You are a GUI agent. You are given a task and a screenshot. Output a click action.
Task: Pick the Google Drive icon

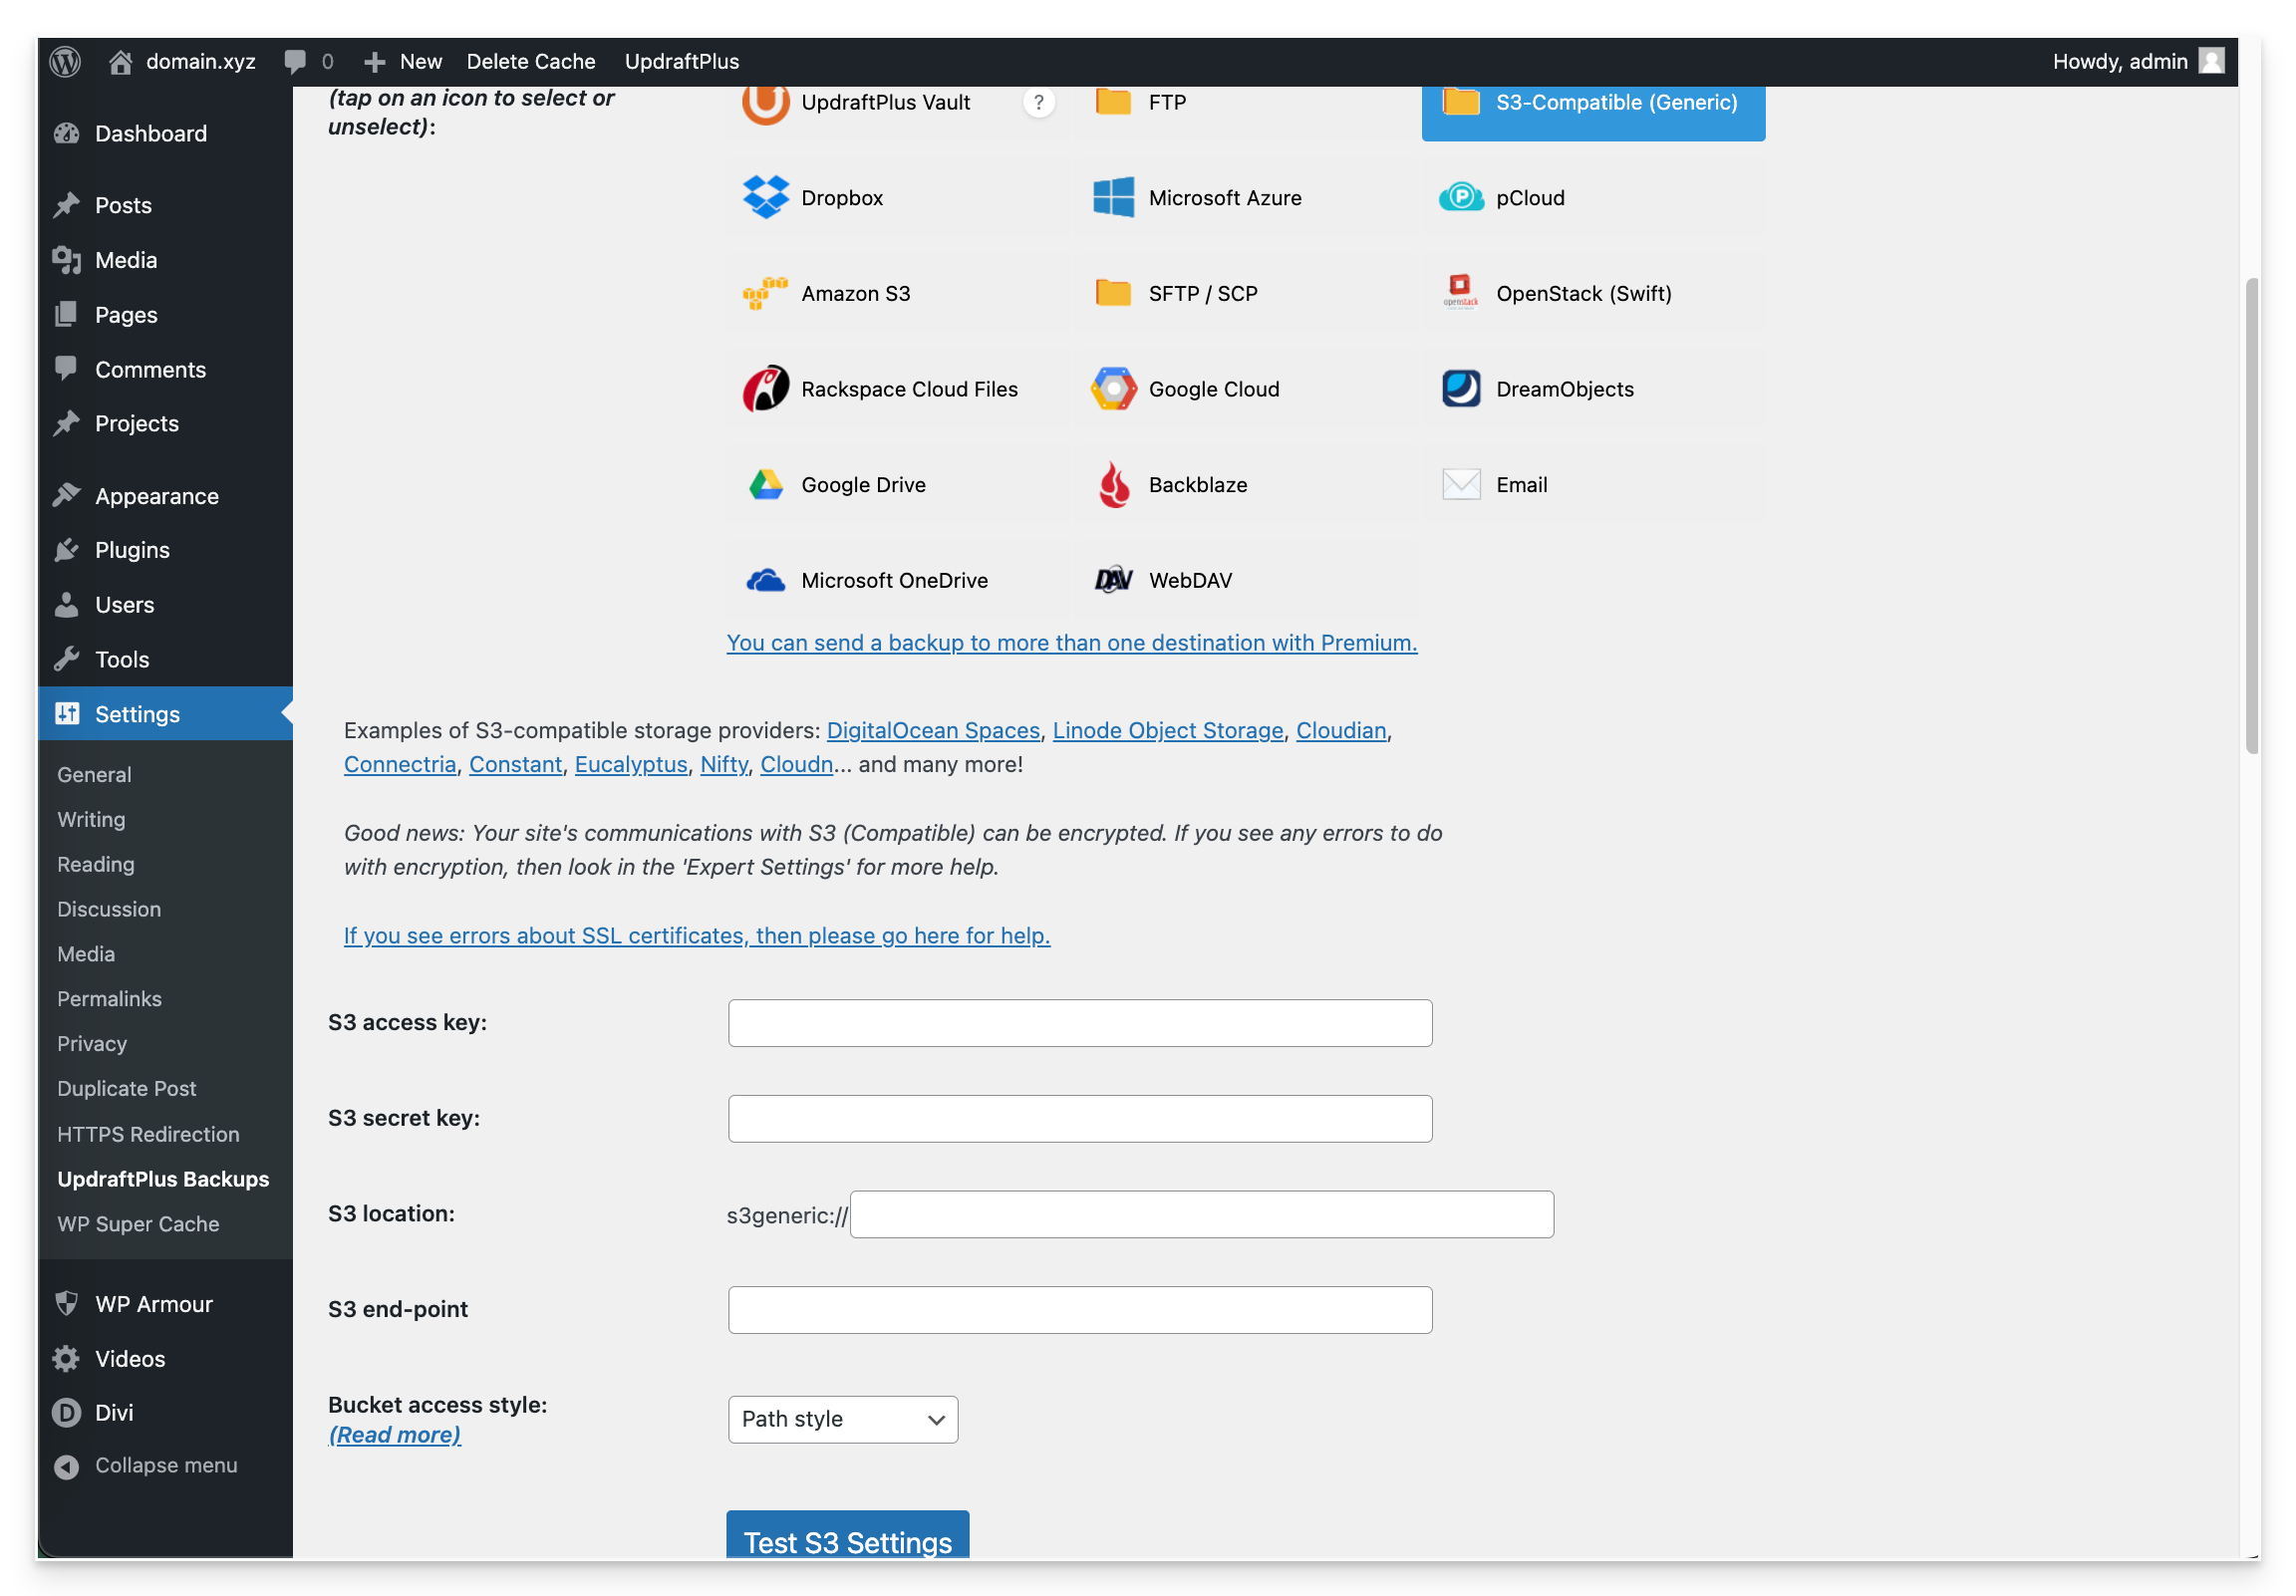(x=766, y=485)
